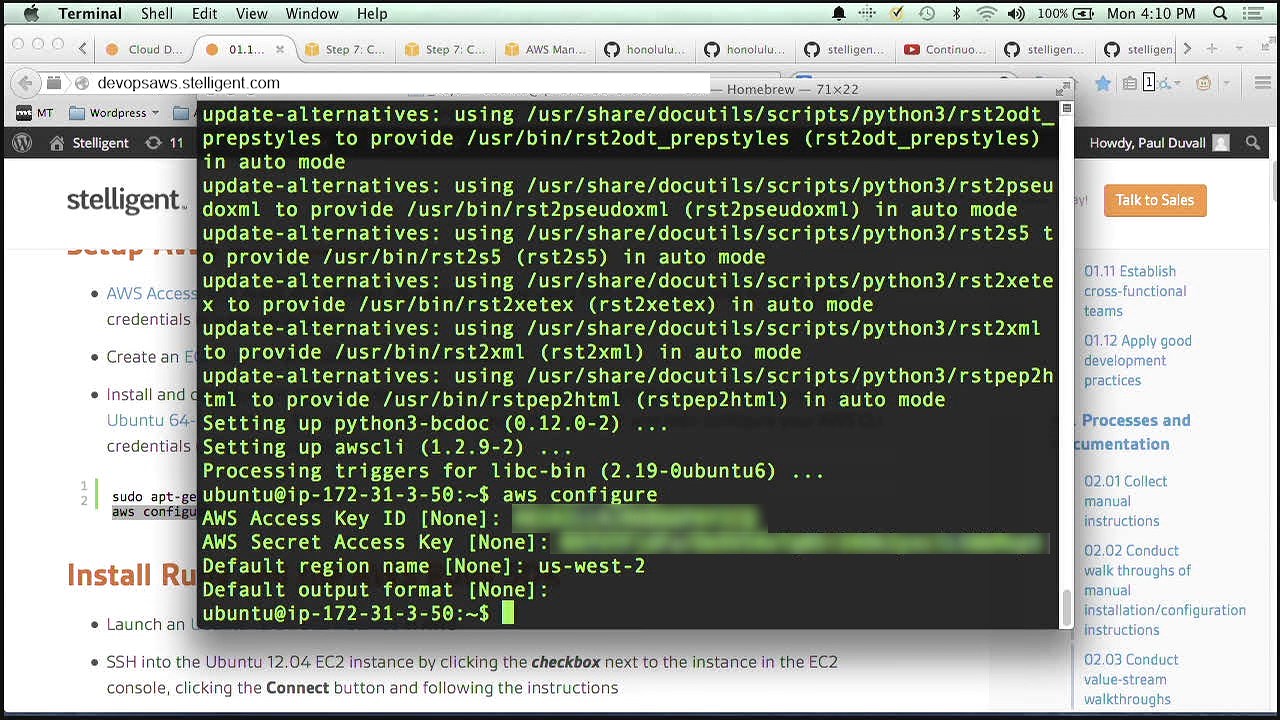Open the Howdy, Paul Duvall account menu
Viewport: 1280px width, 720px height.
click(x=1159, y=143)
